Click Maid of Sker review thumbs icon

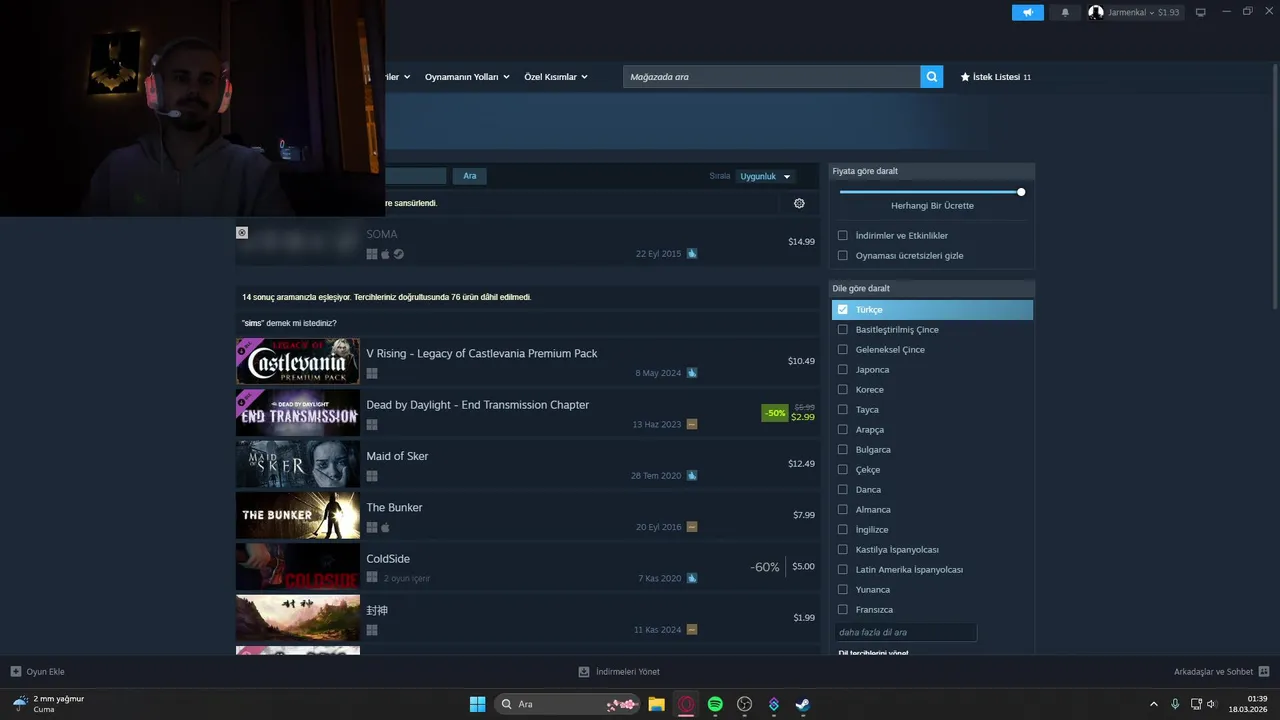692,475
